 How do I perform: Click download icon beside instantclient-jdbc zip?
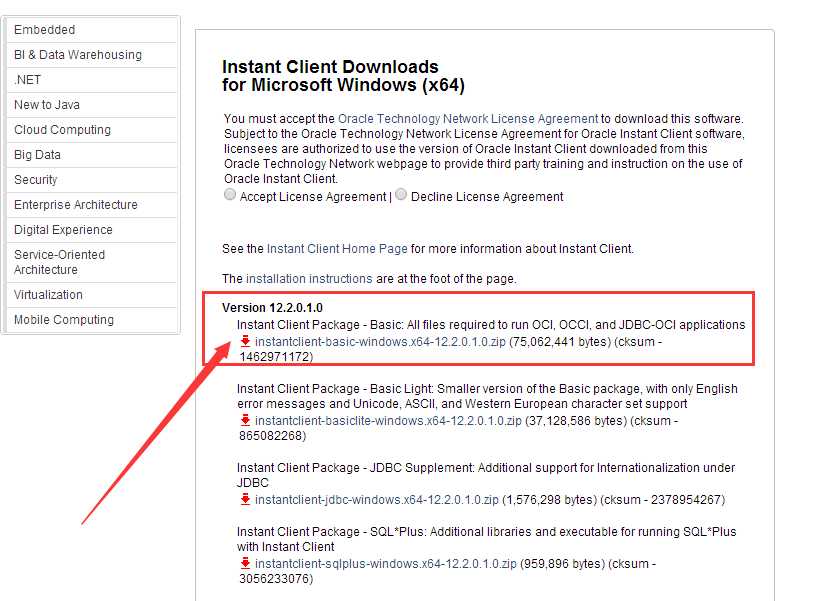coord(246,499)
